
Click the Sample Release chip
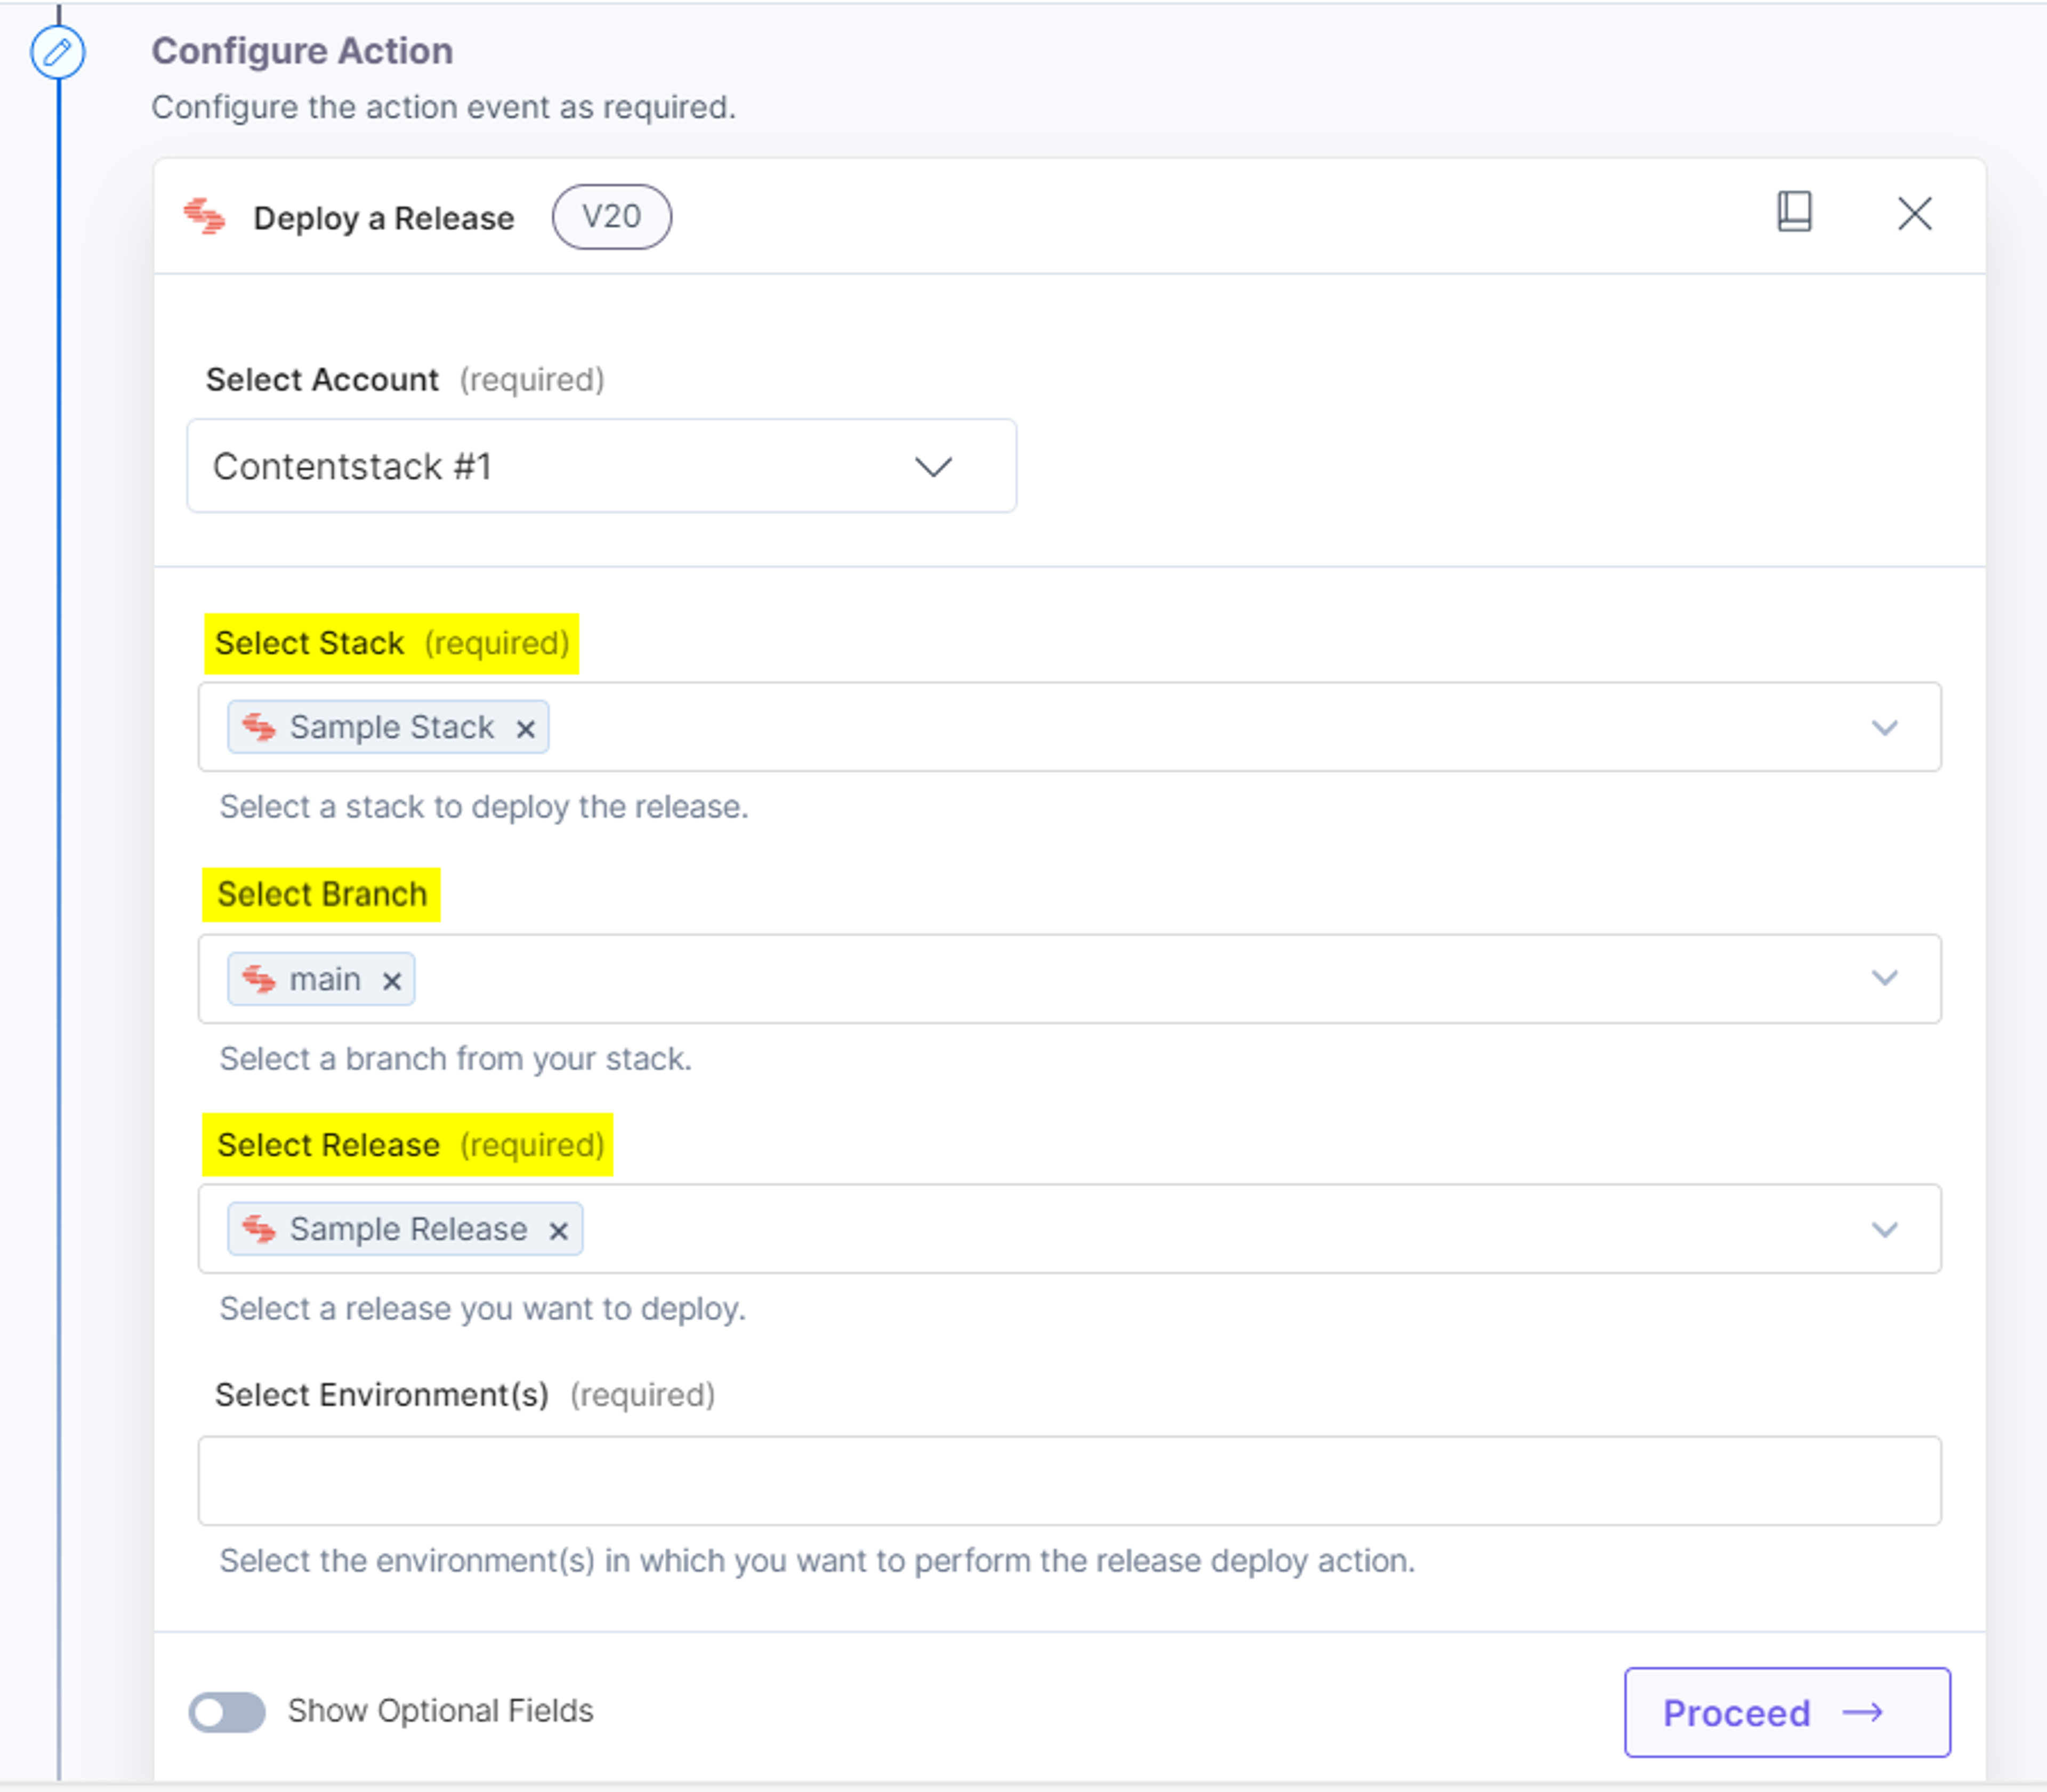(x=405, y=1229)
